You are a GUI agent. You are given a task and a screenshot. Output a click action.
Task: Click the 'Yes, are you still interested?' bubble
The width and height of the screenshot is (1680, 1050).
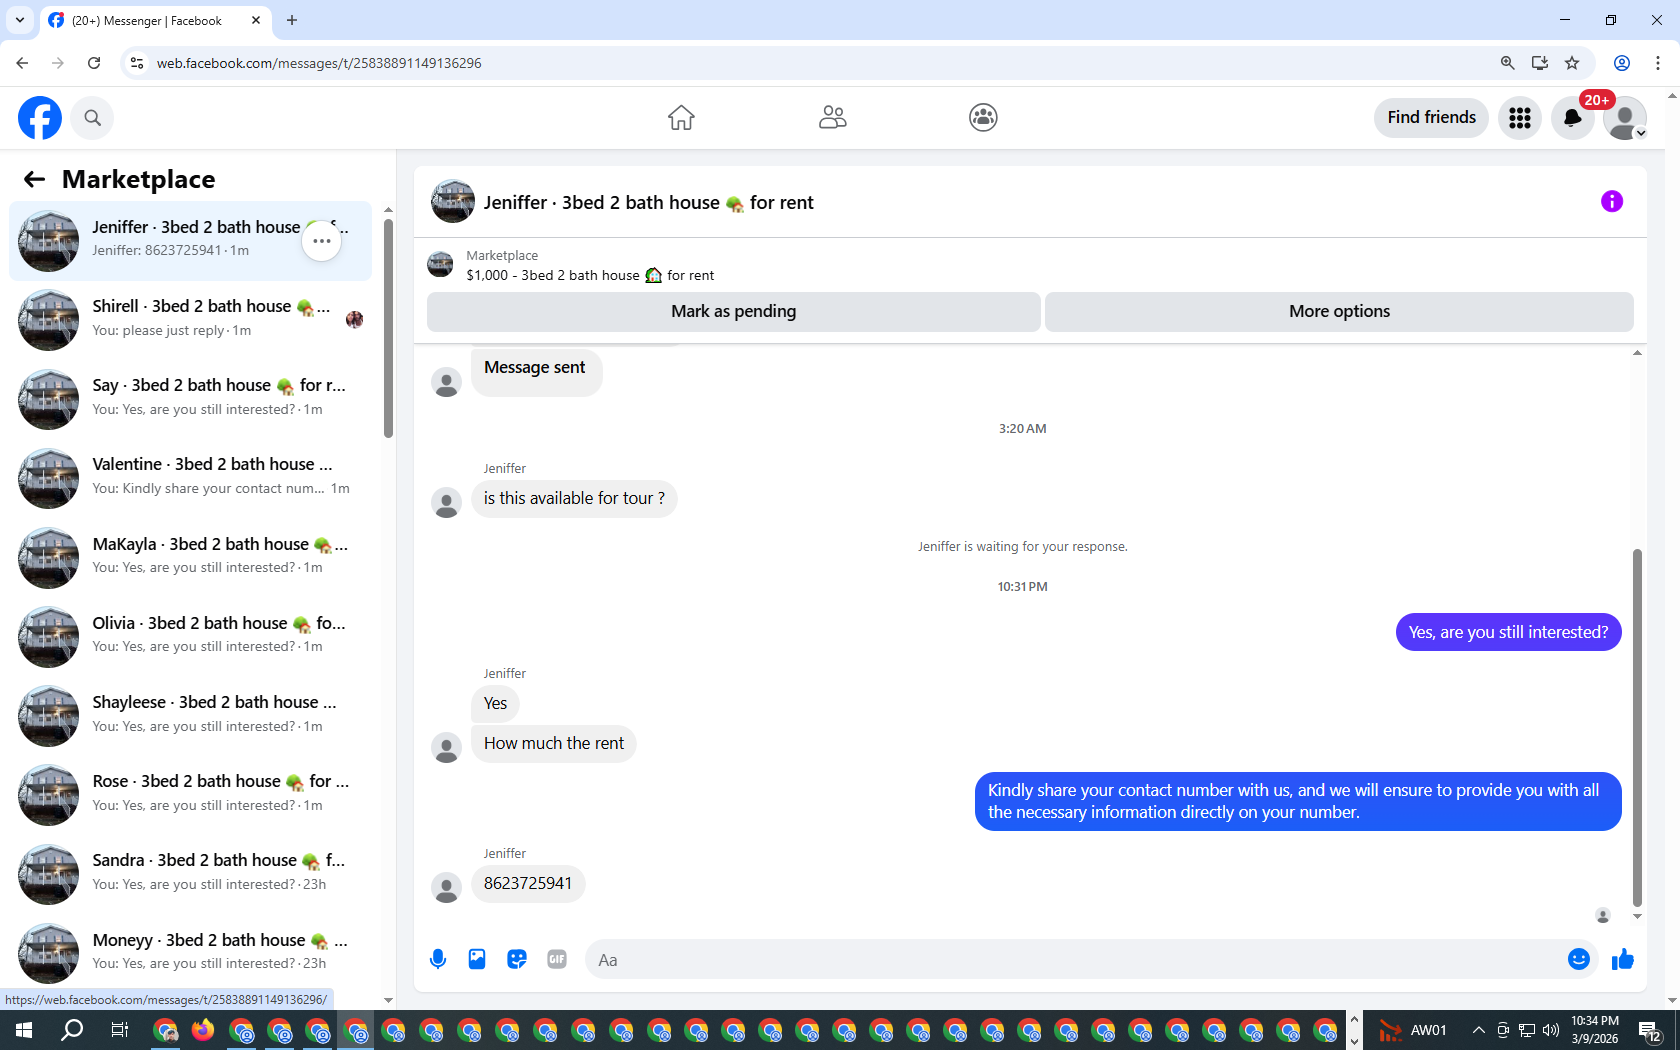[x=1508, y=632]
